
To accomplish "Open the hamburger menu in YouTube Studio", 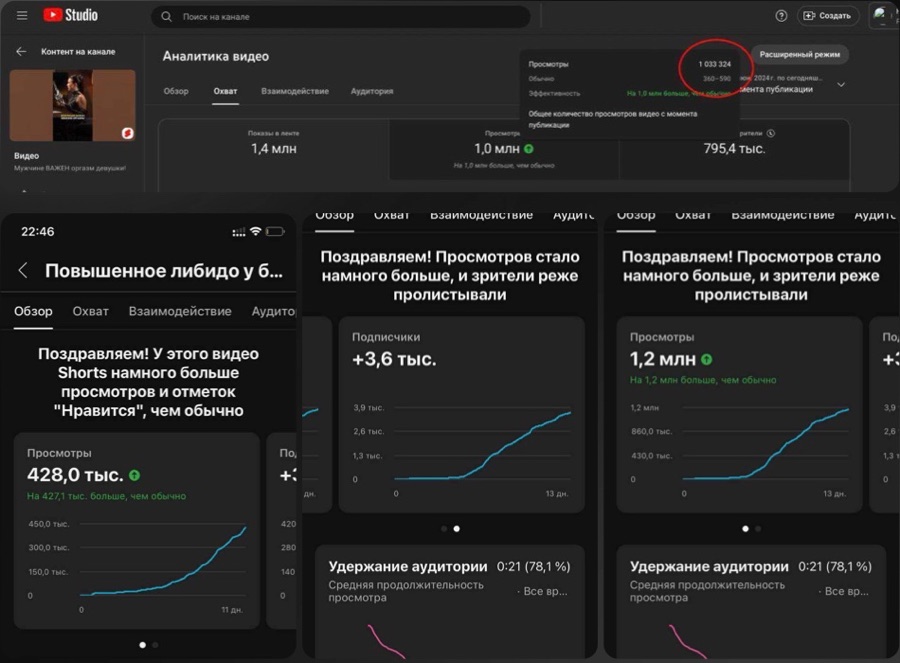I will pyautogui.click(x=22, y=15).
